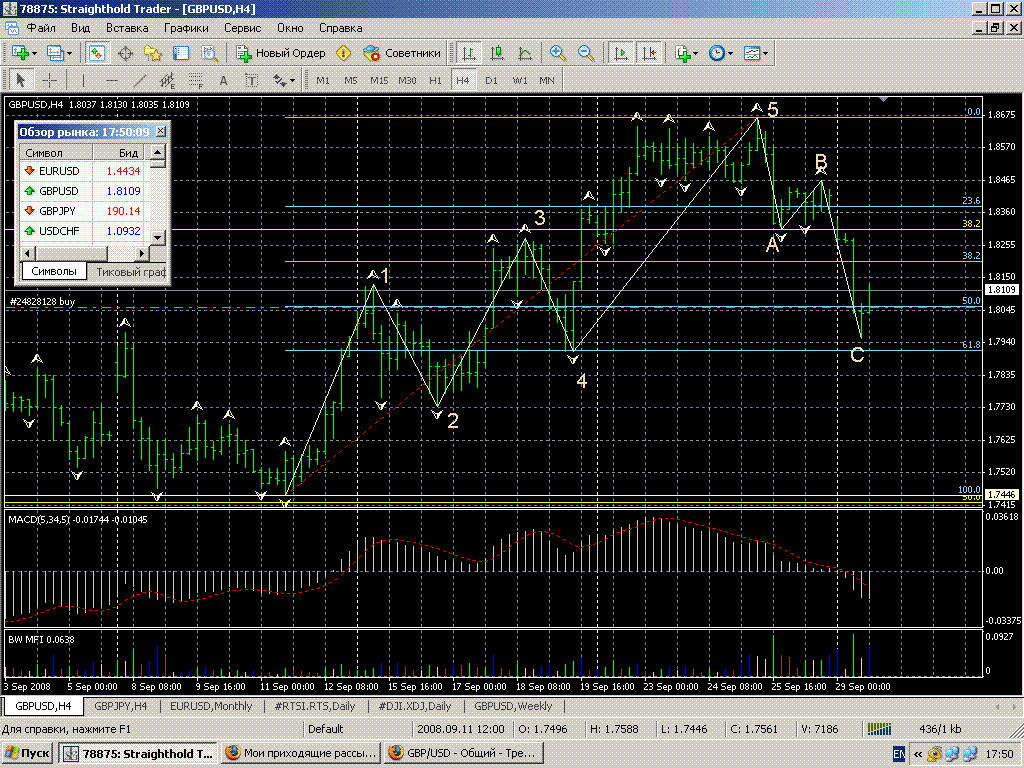Select the Equidistant Channel tool

click(x=168, y=80)
